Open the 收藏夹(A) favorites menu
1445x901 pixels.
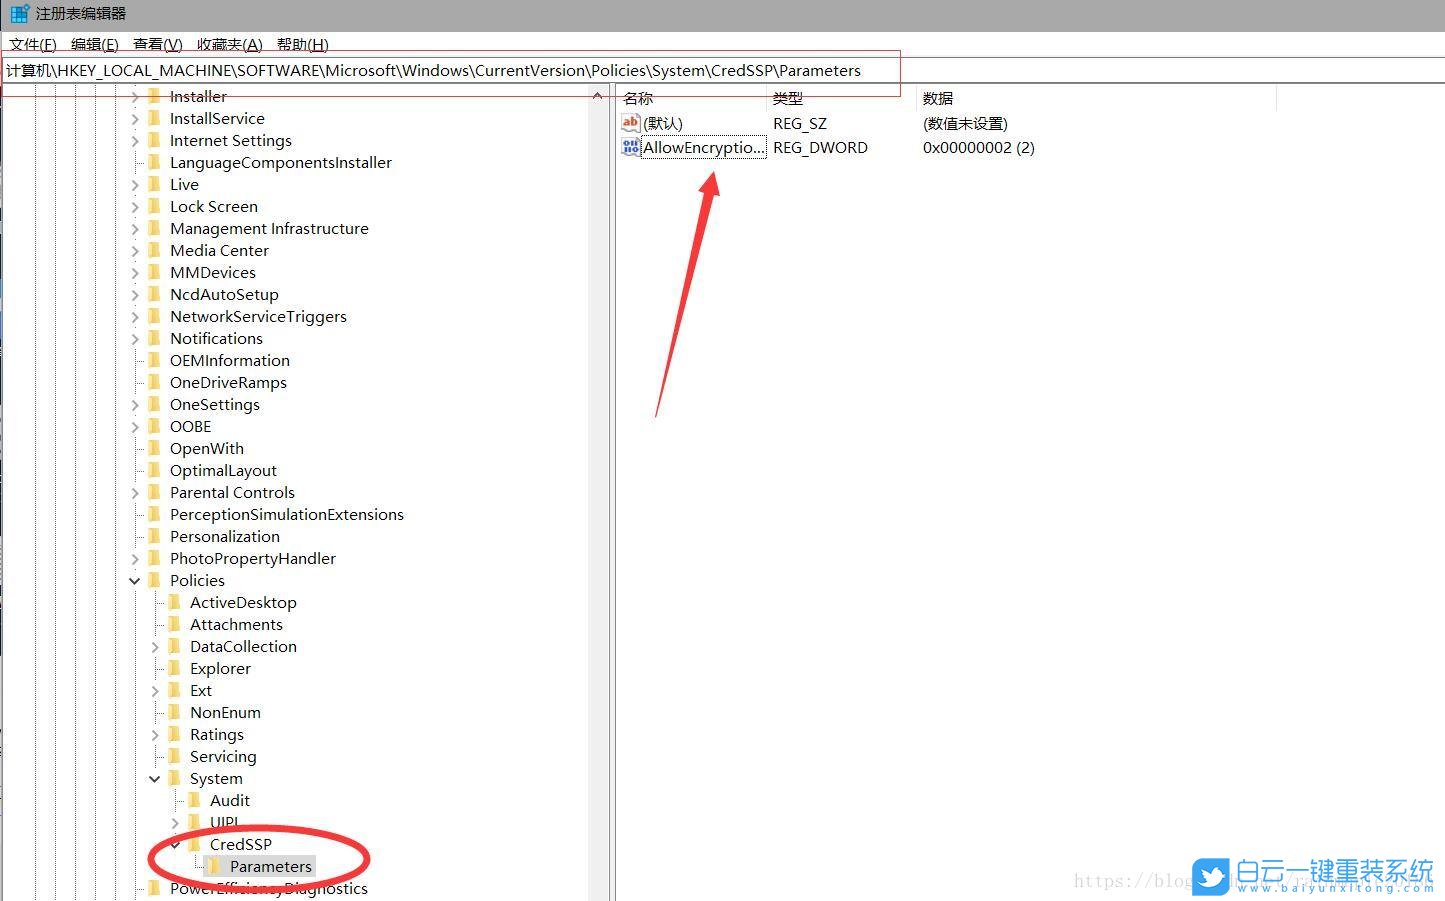point(229,44)
